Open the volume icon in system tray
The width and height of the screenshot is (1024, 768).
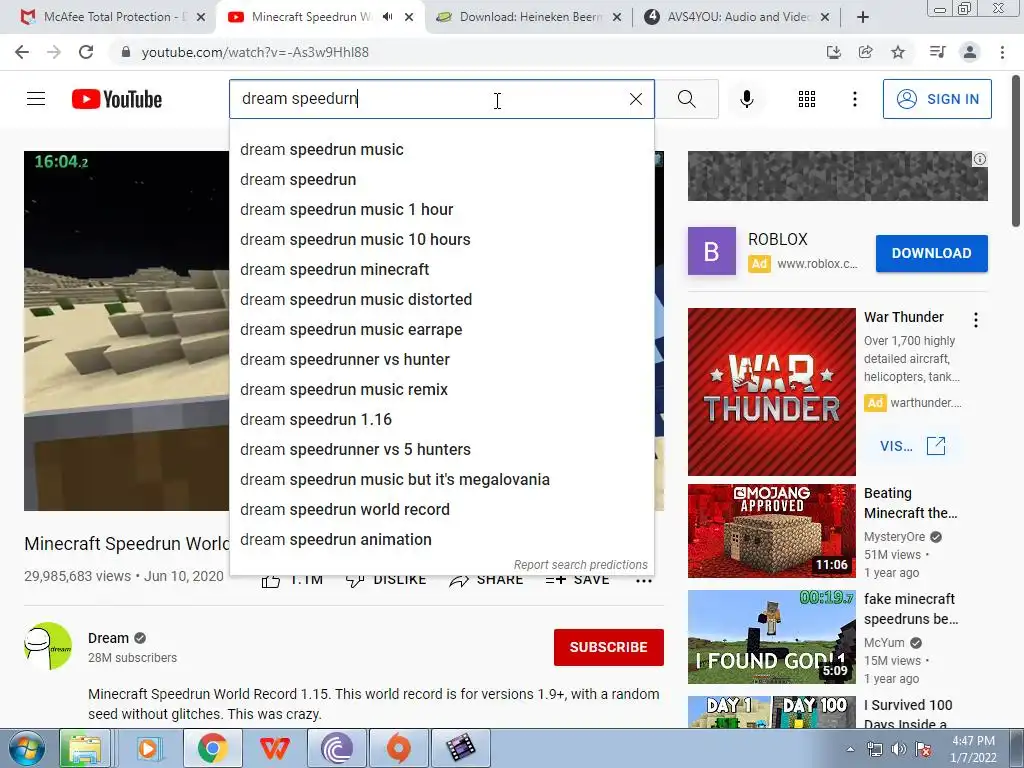pyautogui.click(x=899, y=749)
